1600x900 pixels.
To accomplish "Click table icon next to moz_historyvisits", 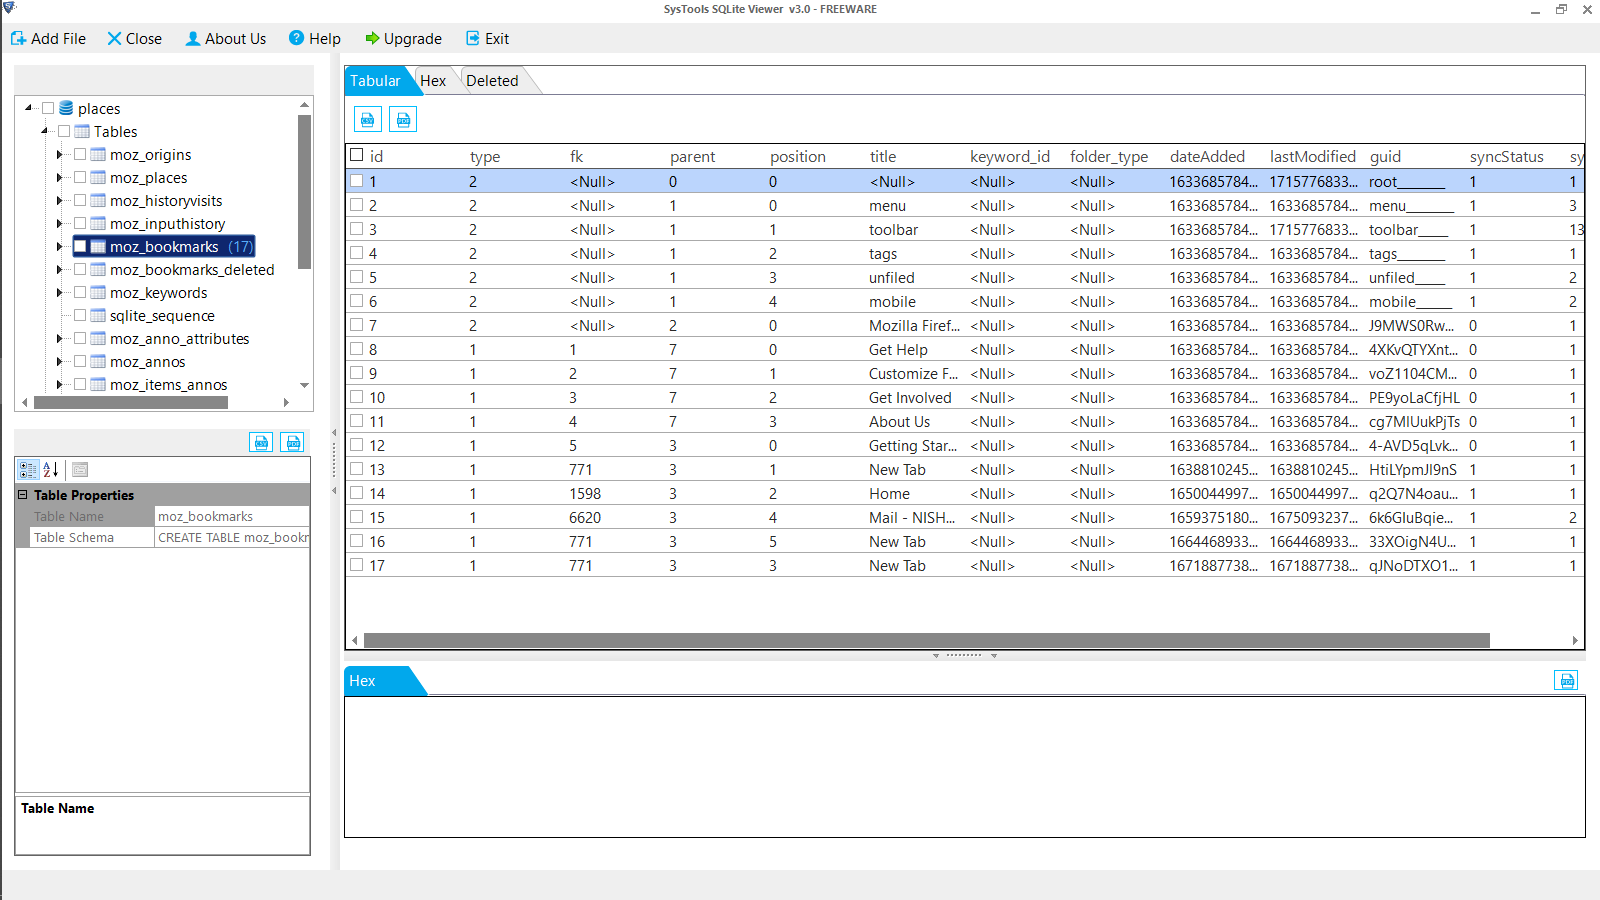I will [98, 200].
